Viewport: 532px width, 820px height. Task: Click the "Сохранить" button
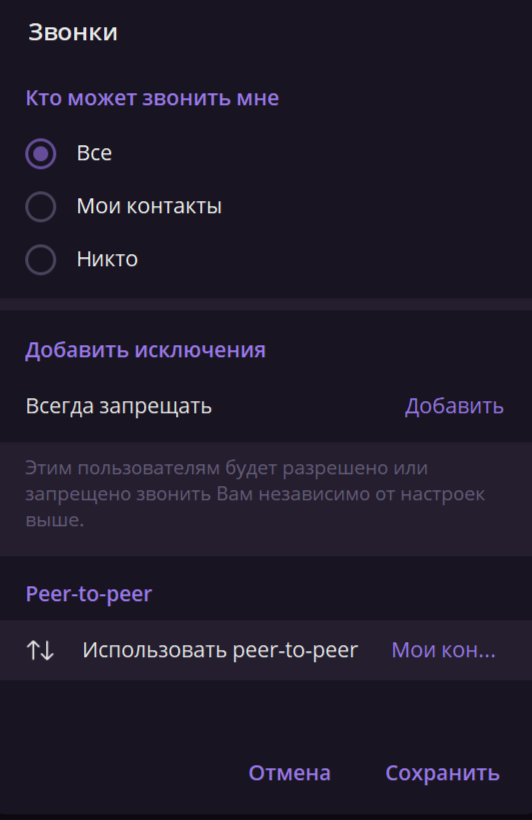(443, 773)
